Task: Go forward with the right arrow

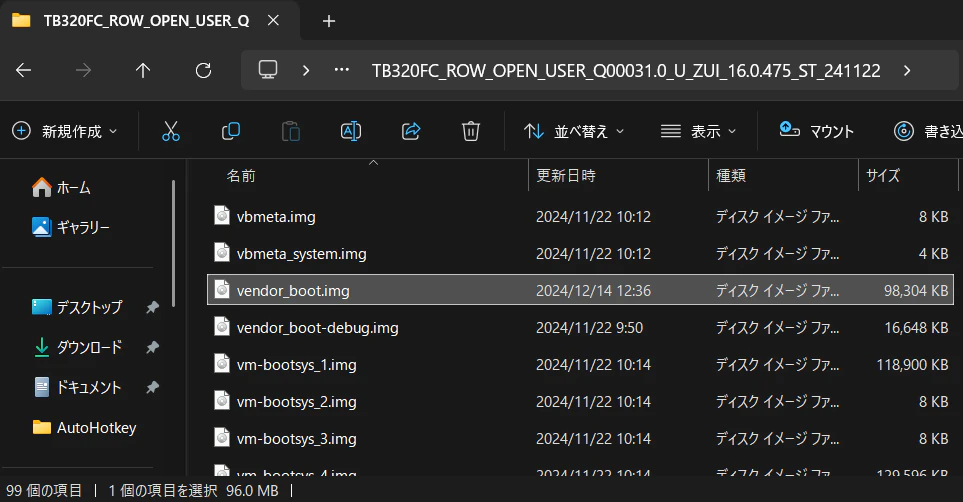Action: pyautogui.click(x=83, y=71)
